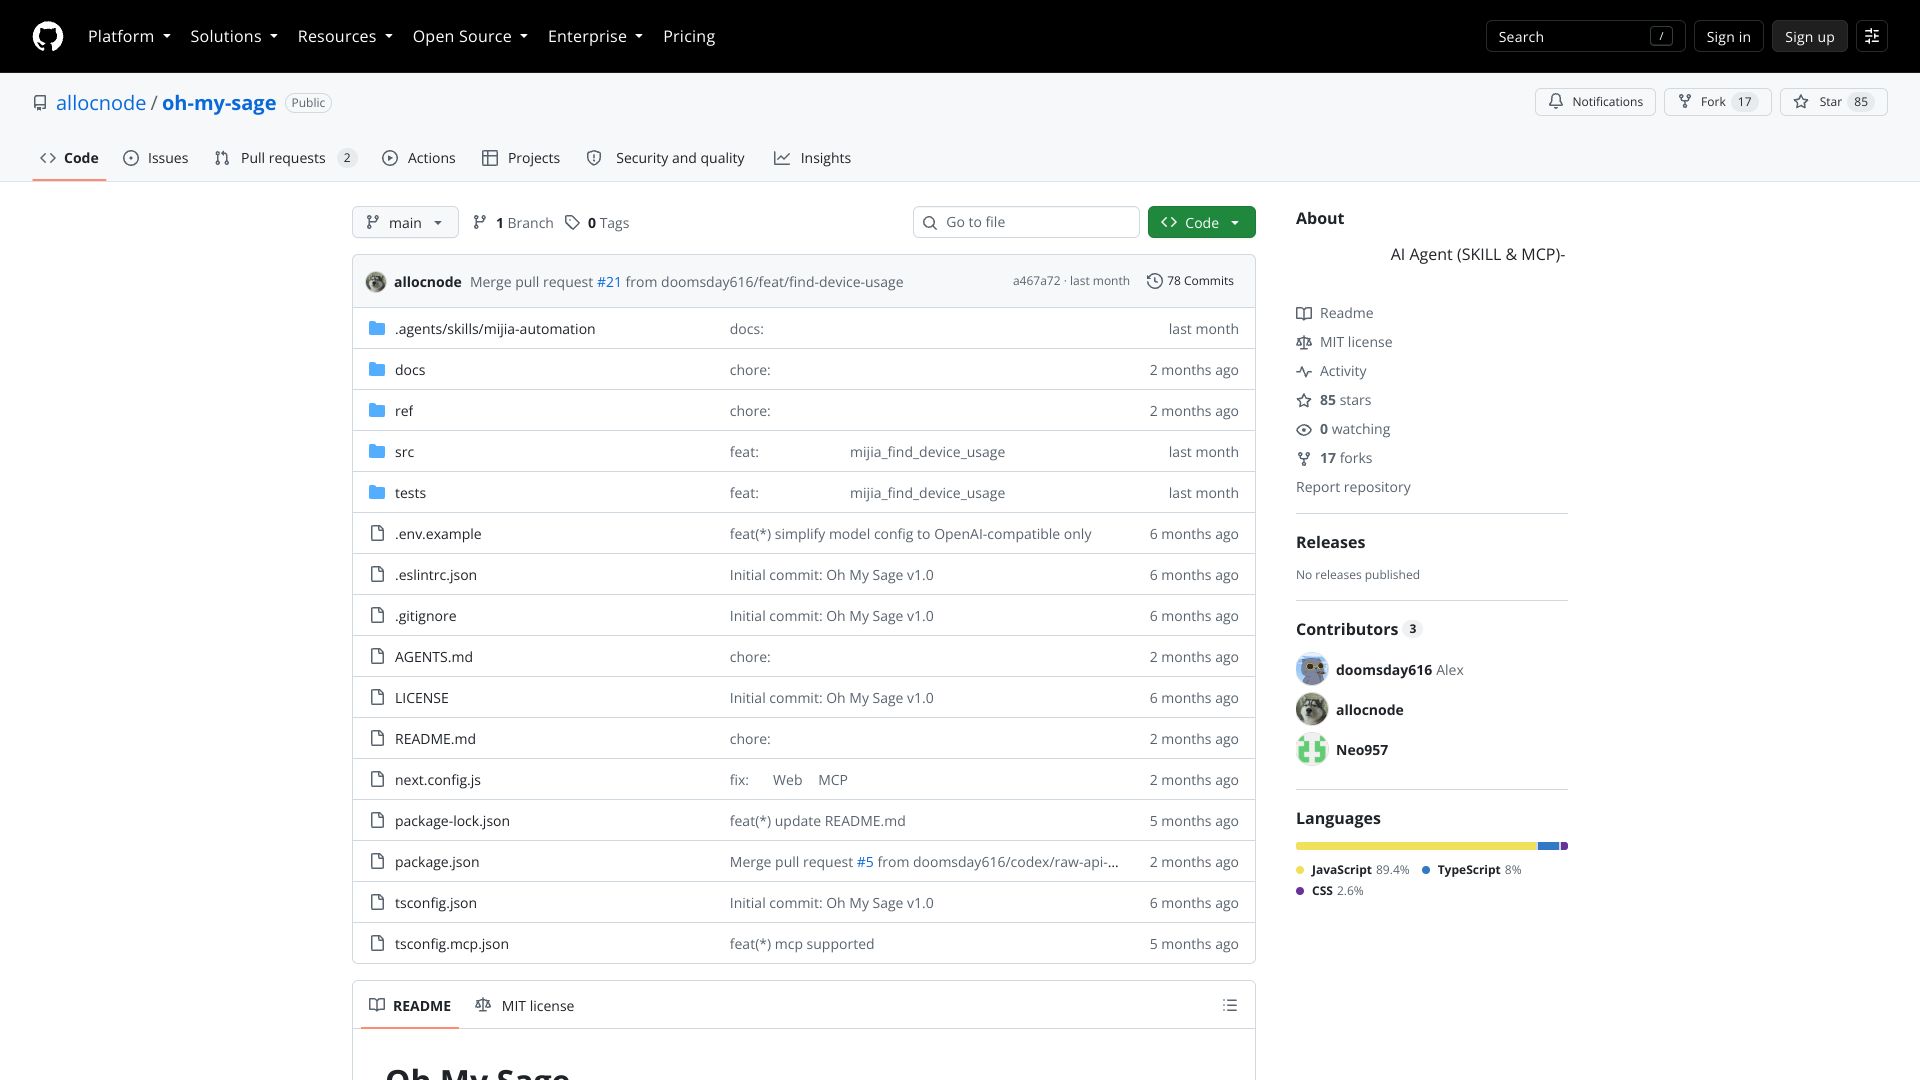View the Security and quality tab
This screenshot has height=1080, width=1920.
(x=665, y=158)
